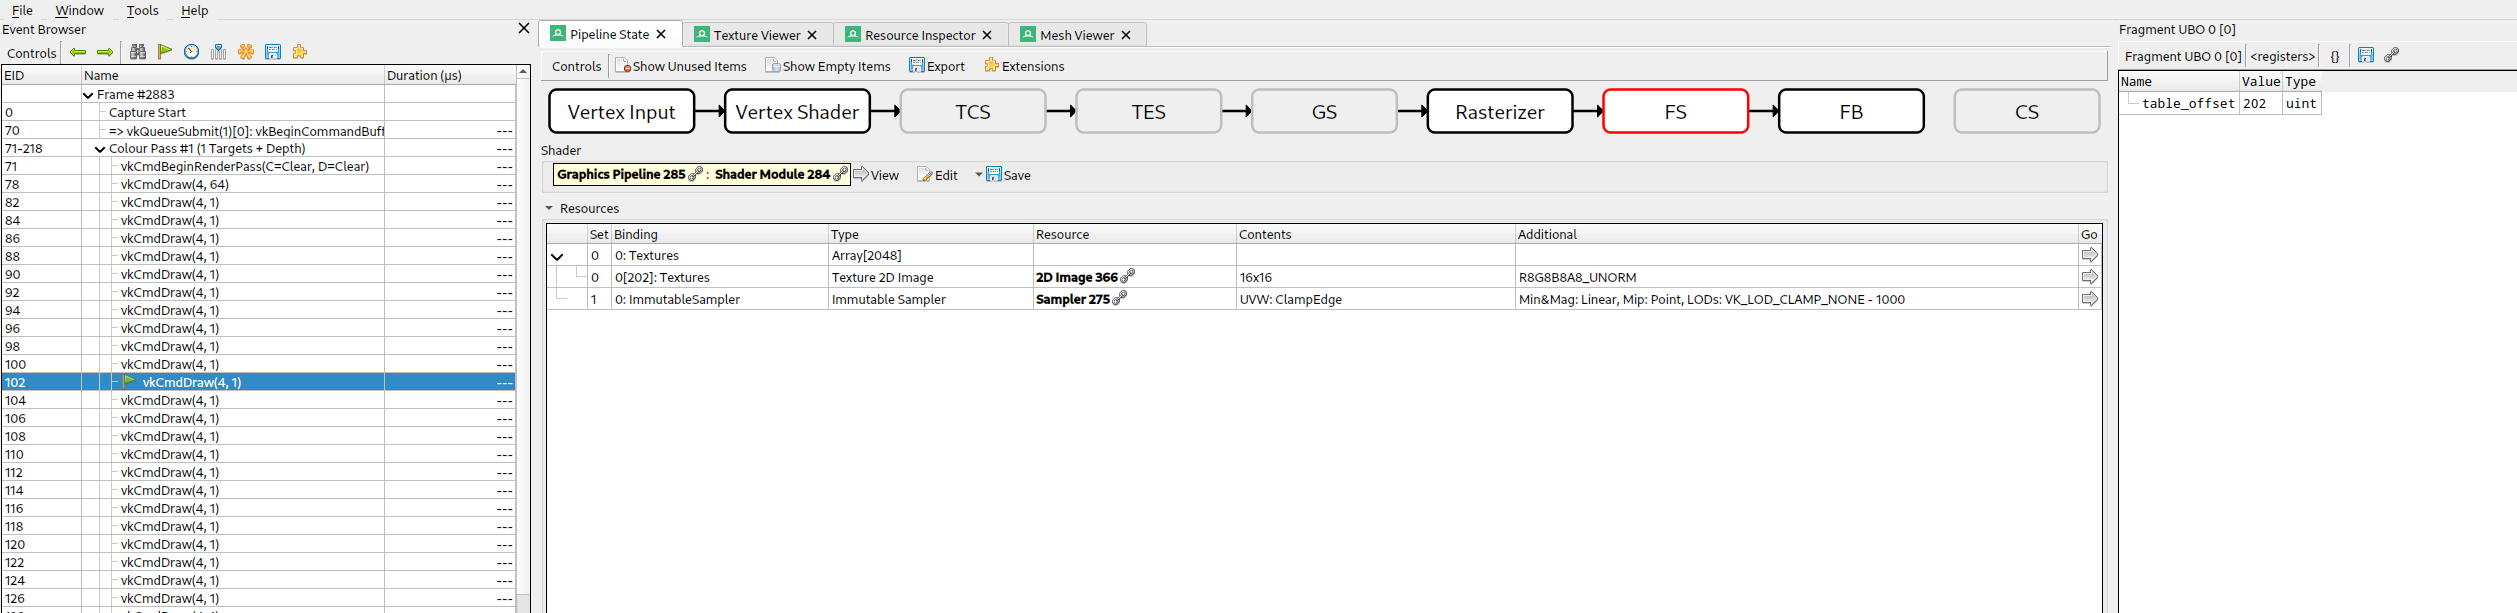Screen dimensions: 2517x613
Task: Click the FB pipeline stage button
Action: point(1850,112)
